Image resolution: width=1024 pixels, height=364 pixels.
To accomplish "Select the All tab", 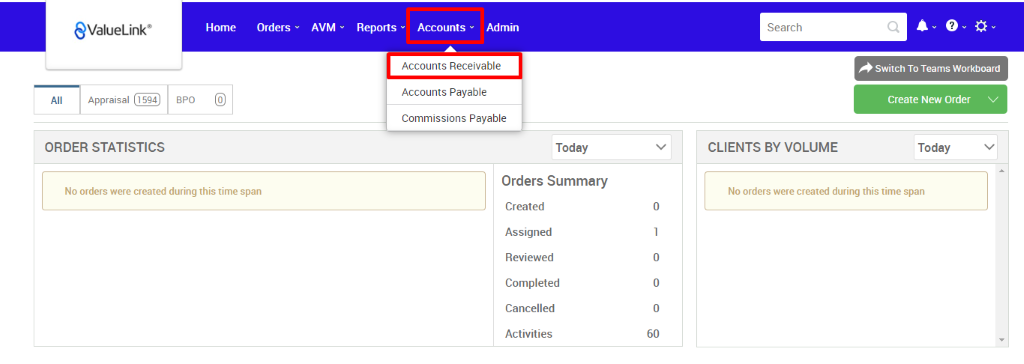I will [x=57, y=101].
